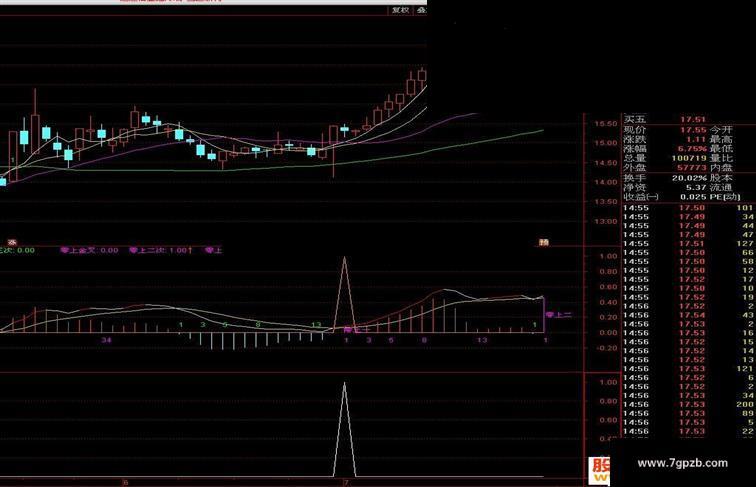This screenshot has height=487, width=756.
Task: Click the 收益(一) 0.025 value
Action: click(x=694, y=197)
